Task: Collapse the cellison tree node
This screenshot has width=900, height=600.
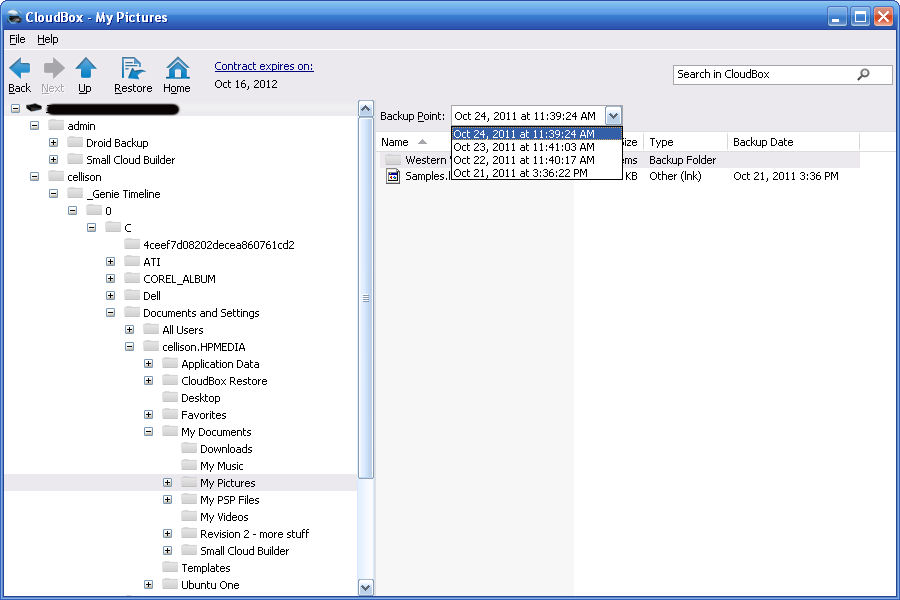Action: pyautogui.click(x=34, y=176)
